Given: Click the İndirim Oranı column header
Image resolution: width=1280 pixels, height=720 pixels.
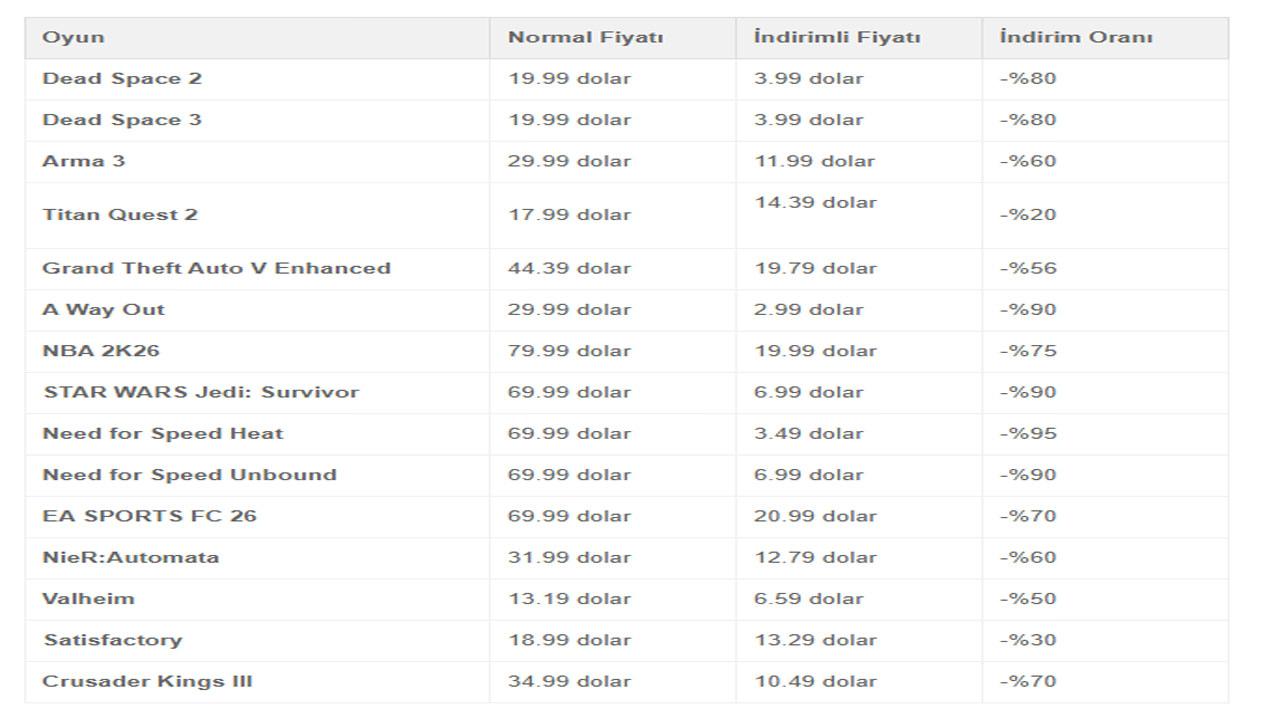Looking at the screenshot, I should point(1075,38).
